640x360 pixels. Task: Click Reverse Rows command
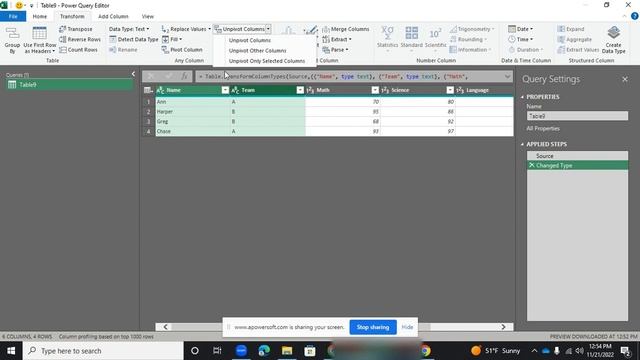[x=80, y=39]
